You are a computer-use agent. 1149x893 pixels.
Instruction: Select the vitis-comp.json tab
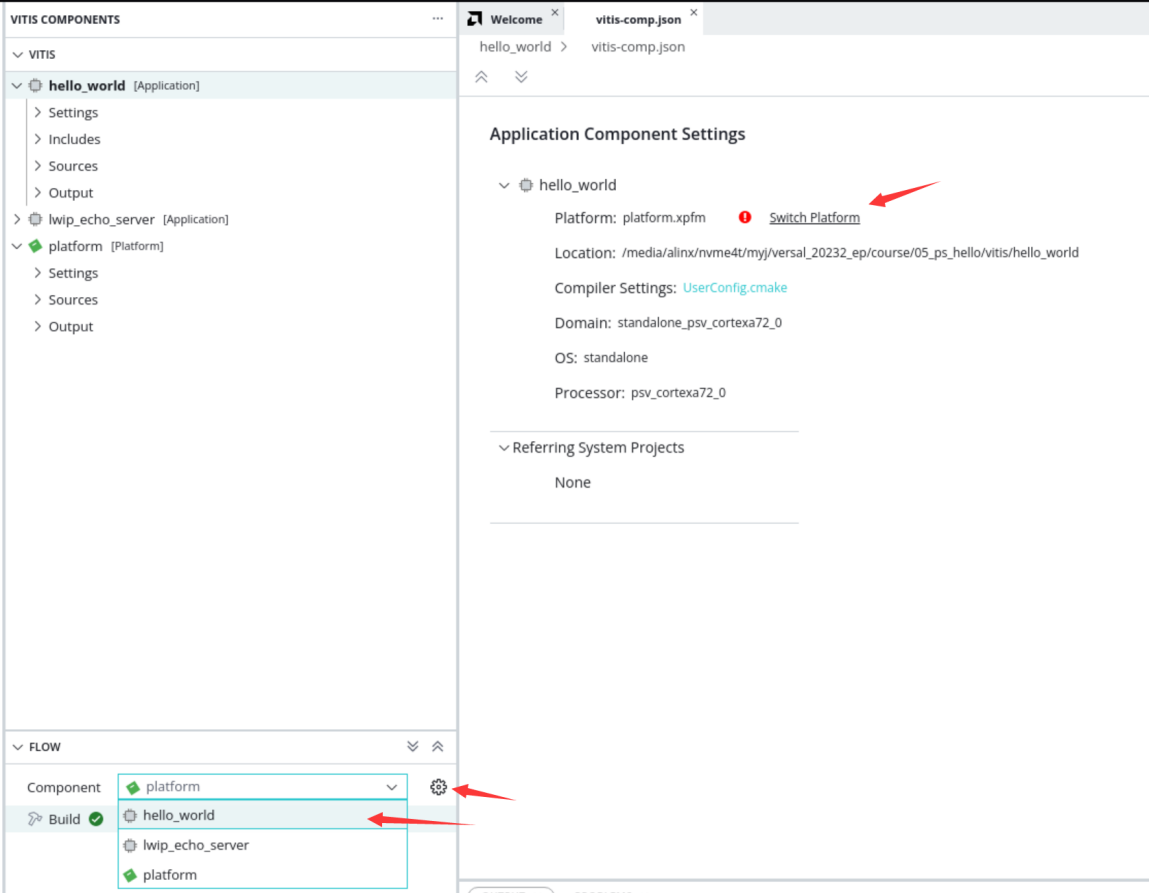(638, 19)
